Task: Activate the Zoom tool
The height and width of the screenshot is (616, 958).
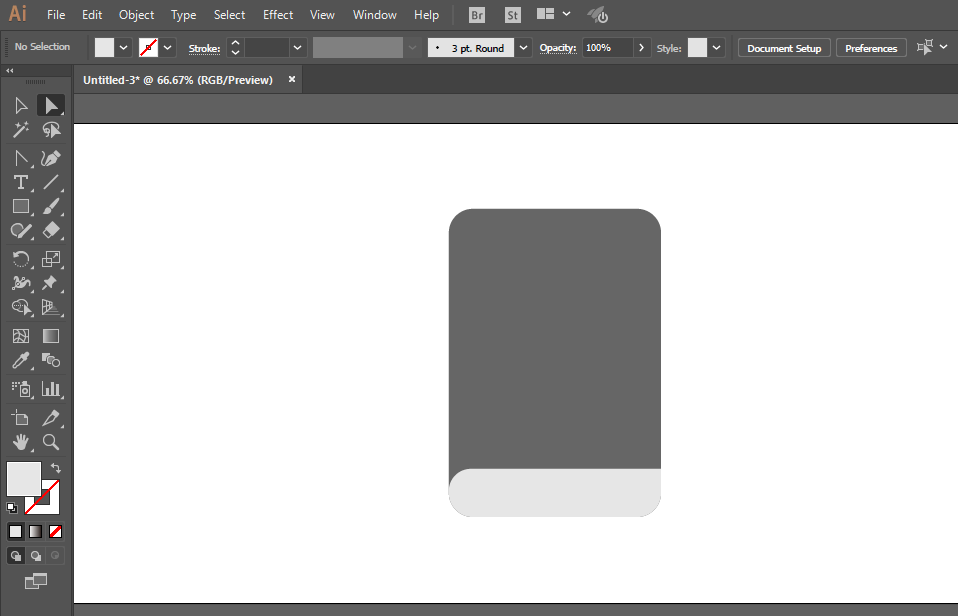Action: coord(51,442)
